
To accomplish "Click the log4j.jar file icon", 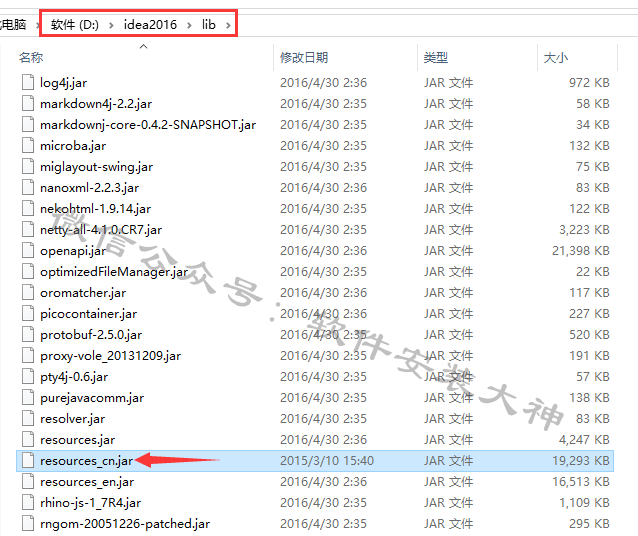I will [x=28, y=82].
